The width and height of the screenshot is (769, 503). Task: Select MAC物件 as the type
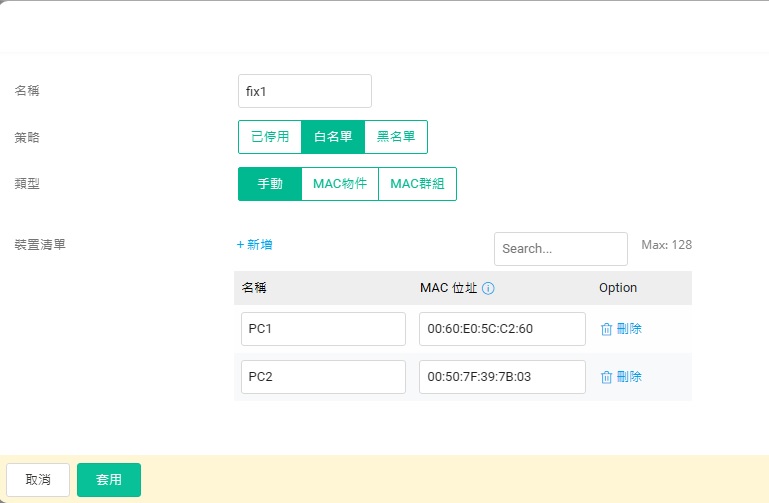coord(340,184)
